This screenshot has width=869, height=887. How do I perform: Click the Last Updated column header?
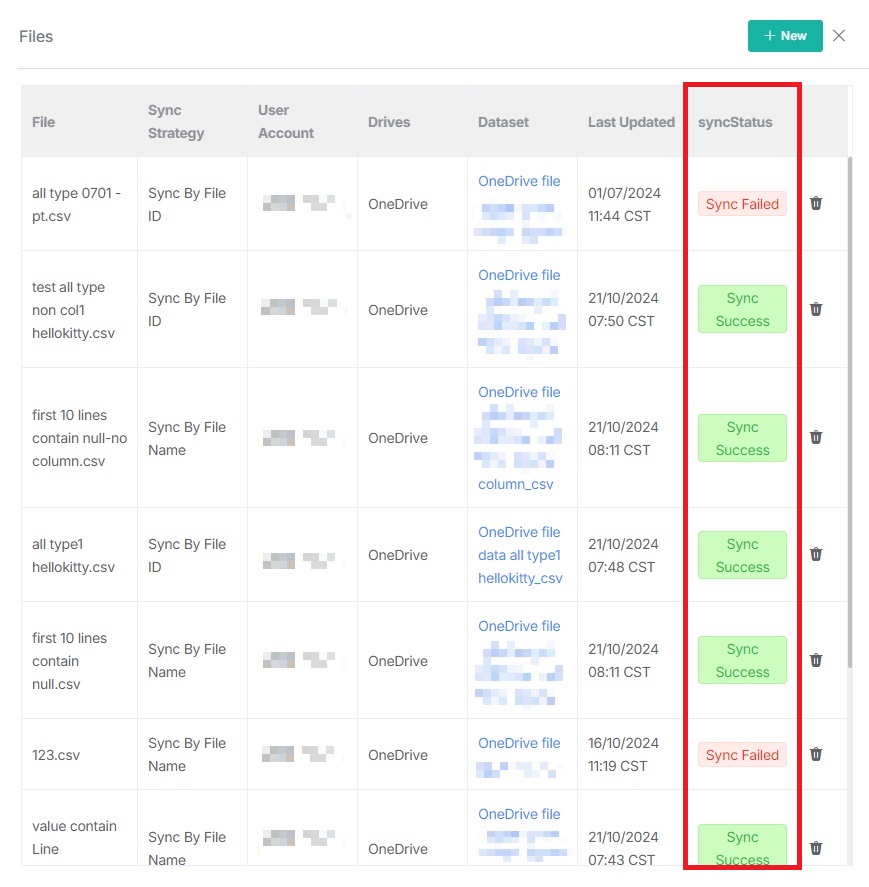point(631,122)
